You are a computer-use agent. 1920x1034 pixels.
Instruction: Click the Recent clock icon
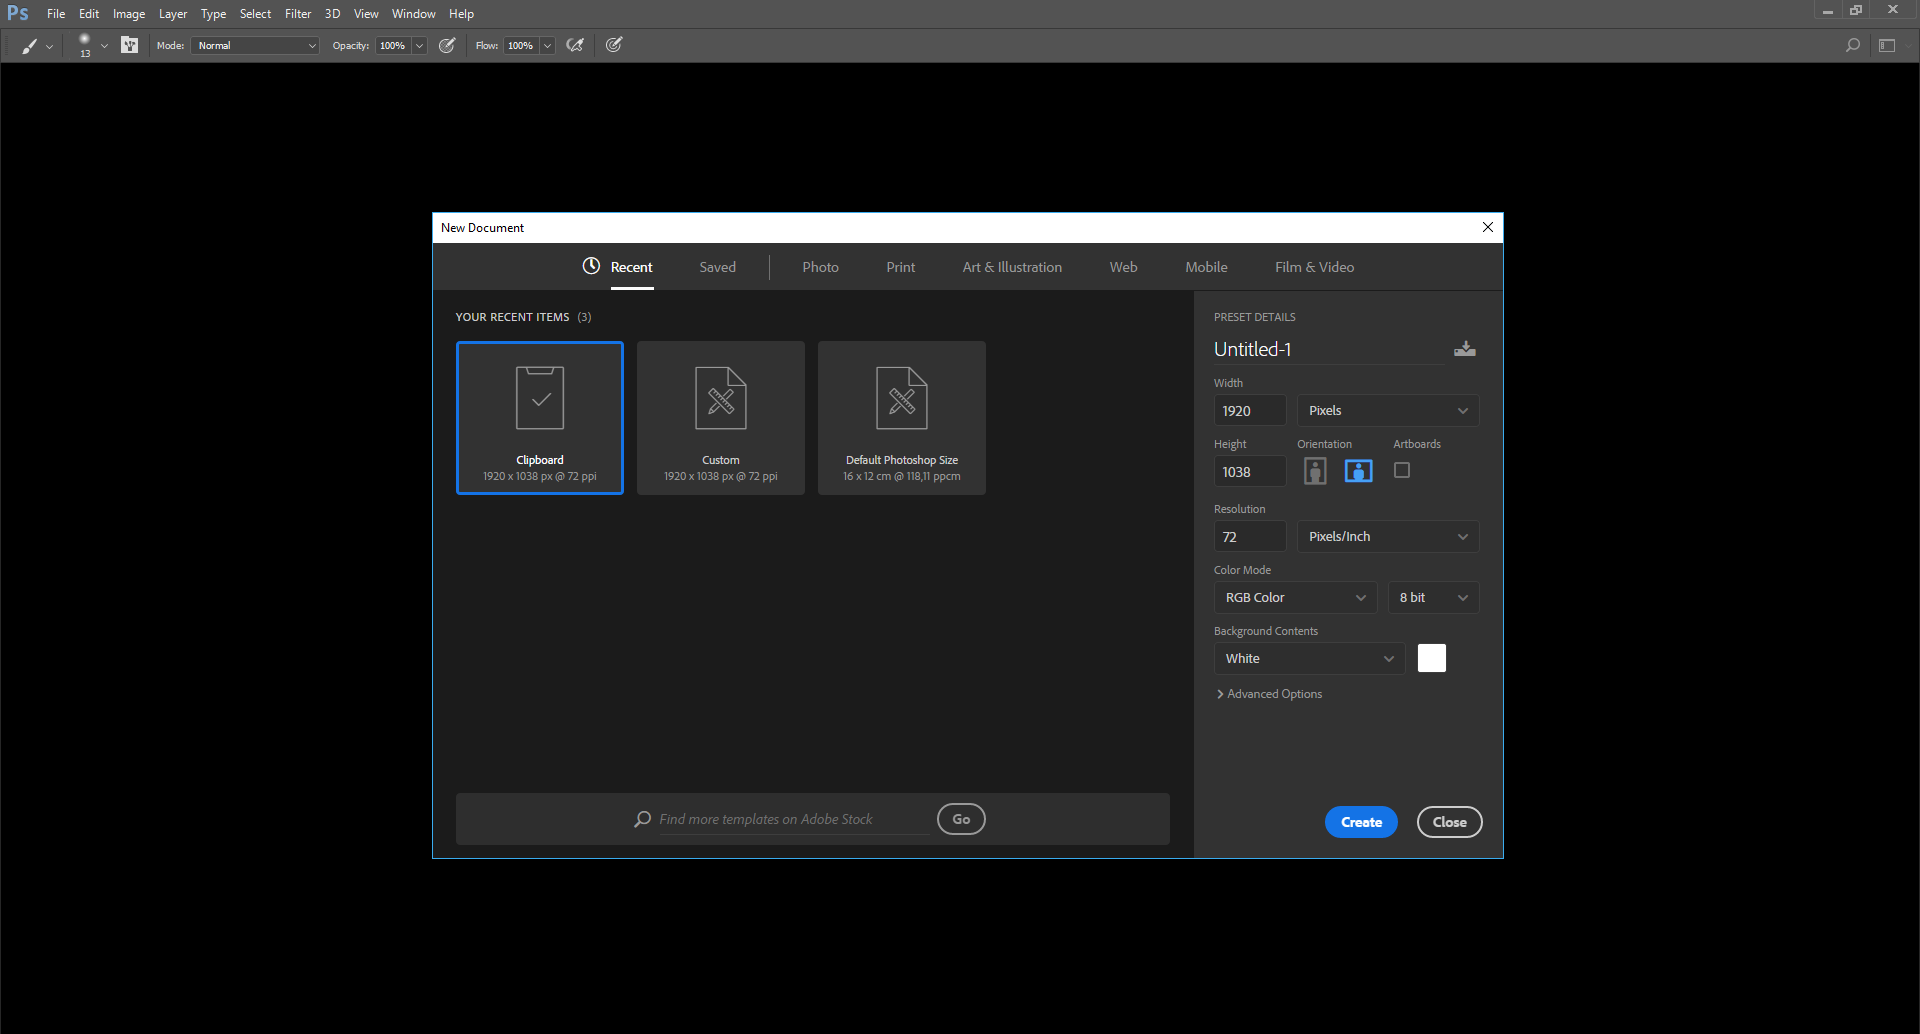click(591, 266)
